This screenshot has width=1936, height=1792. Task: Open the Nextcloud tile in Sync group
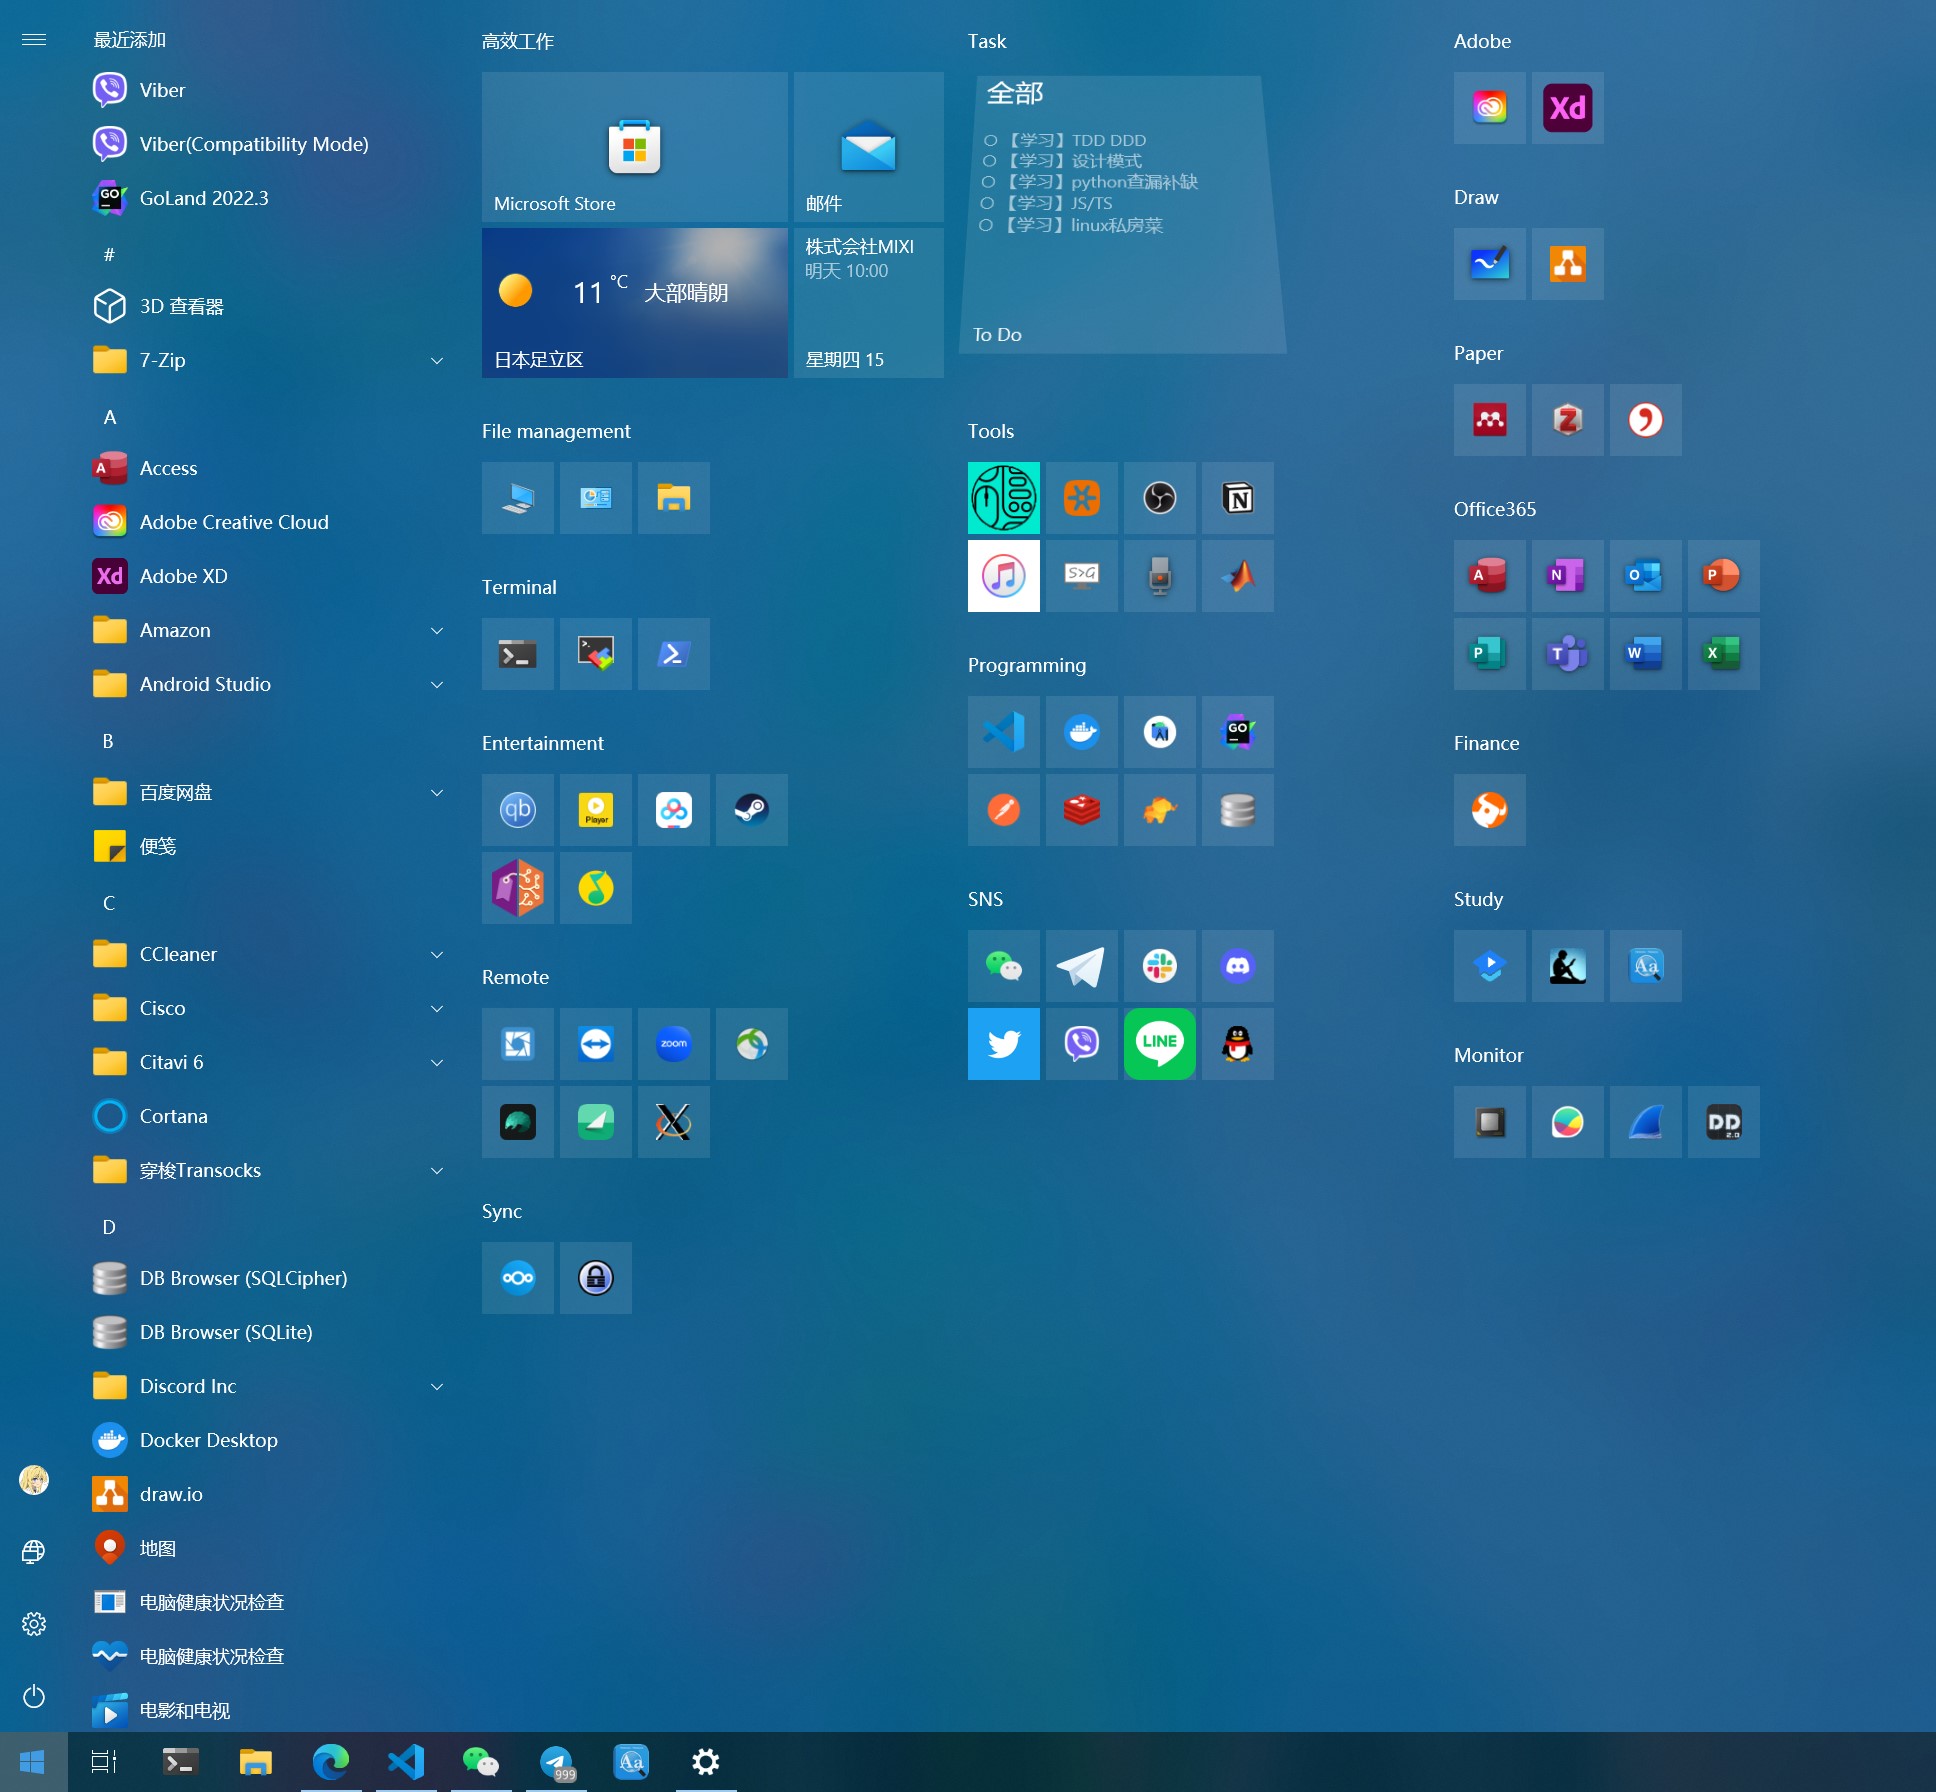click(x=517, y=1278)
